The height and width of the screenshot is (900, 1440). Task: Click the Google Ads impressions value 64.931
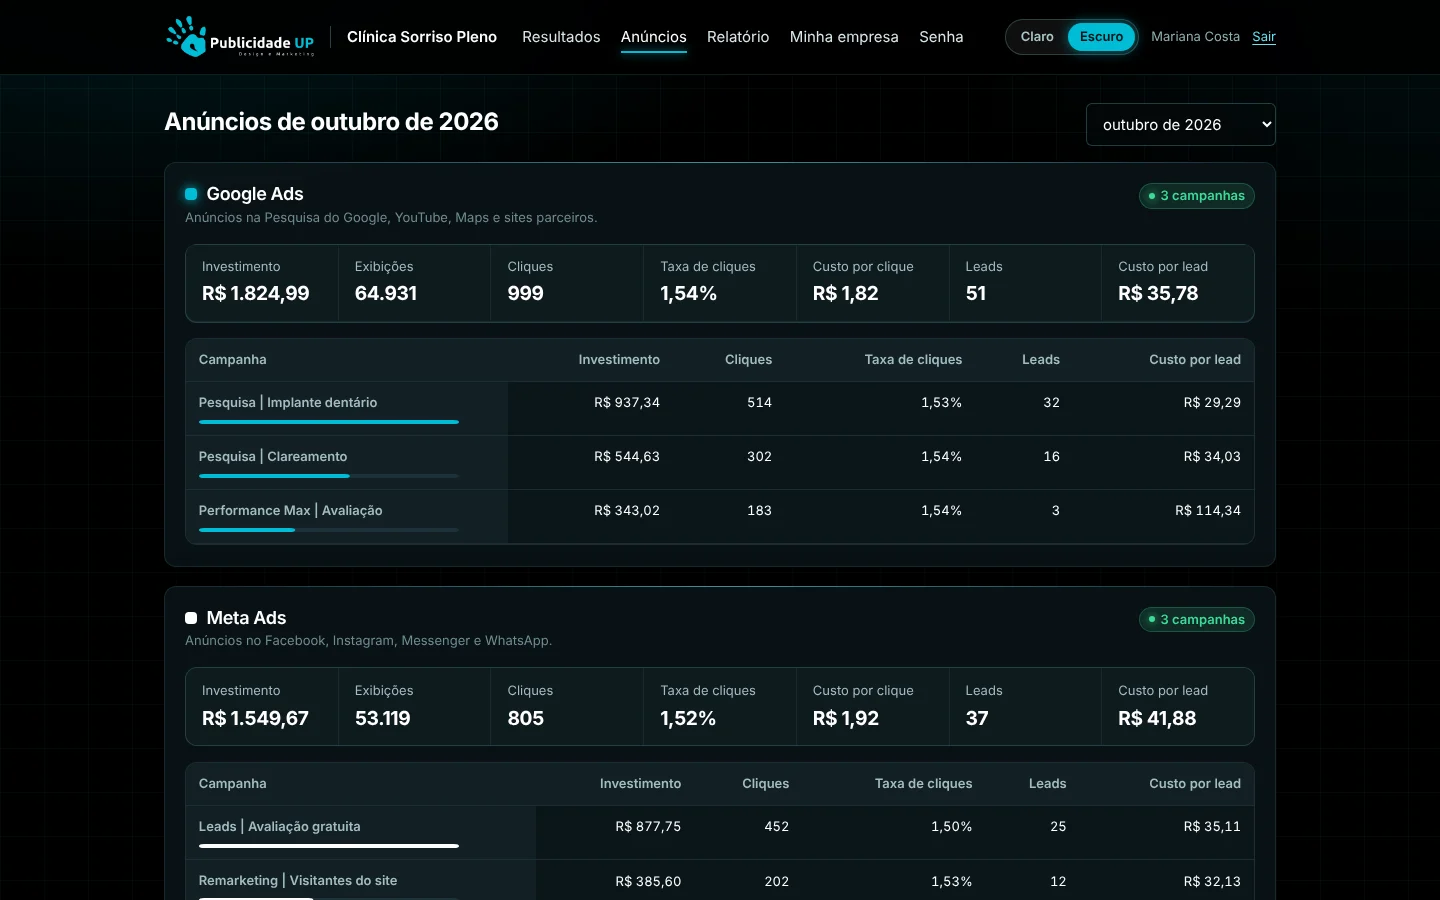point(386,294)
